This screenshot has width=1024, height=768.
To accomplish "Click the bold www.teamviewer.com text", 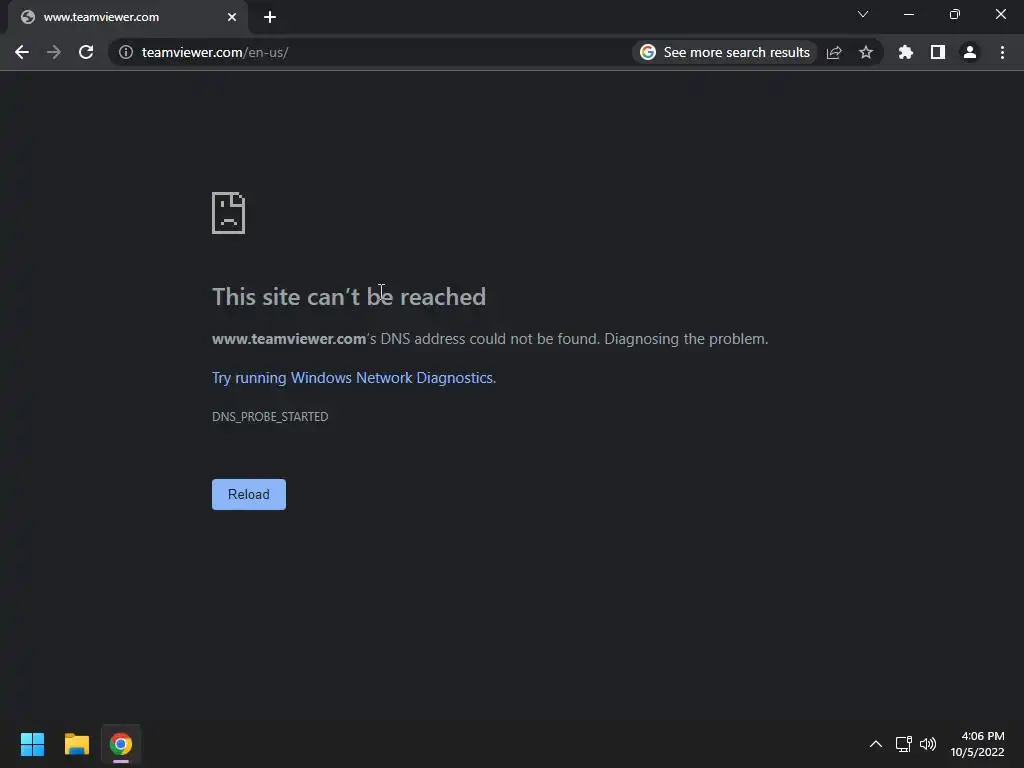I will (289, 339).
